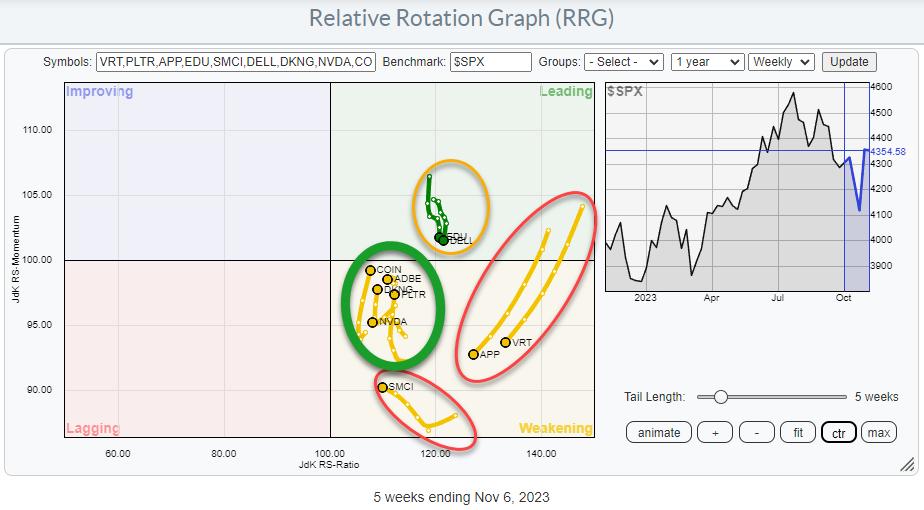Click the COIN marker on graph
The height and width of the screenshot is (510, 924).
click(370, 270)
